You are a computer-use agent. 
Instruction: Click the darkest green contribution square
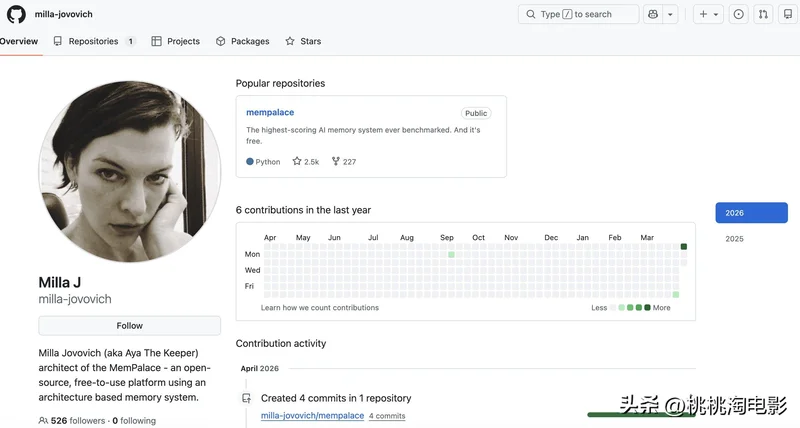tap(684, 246)
